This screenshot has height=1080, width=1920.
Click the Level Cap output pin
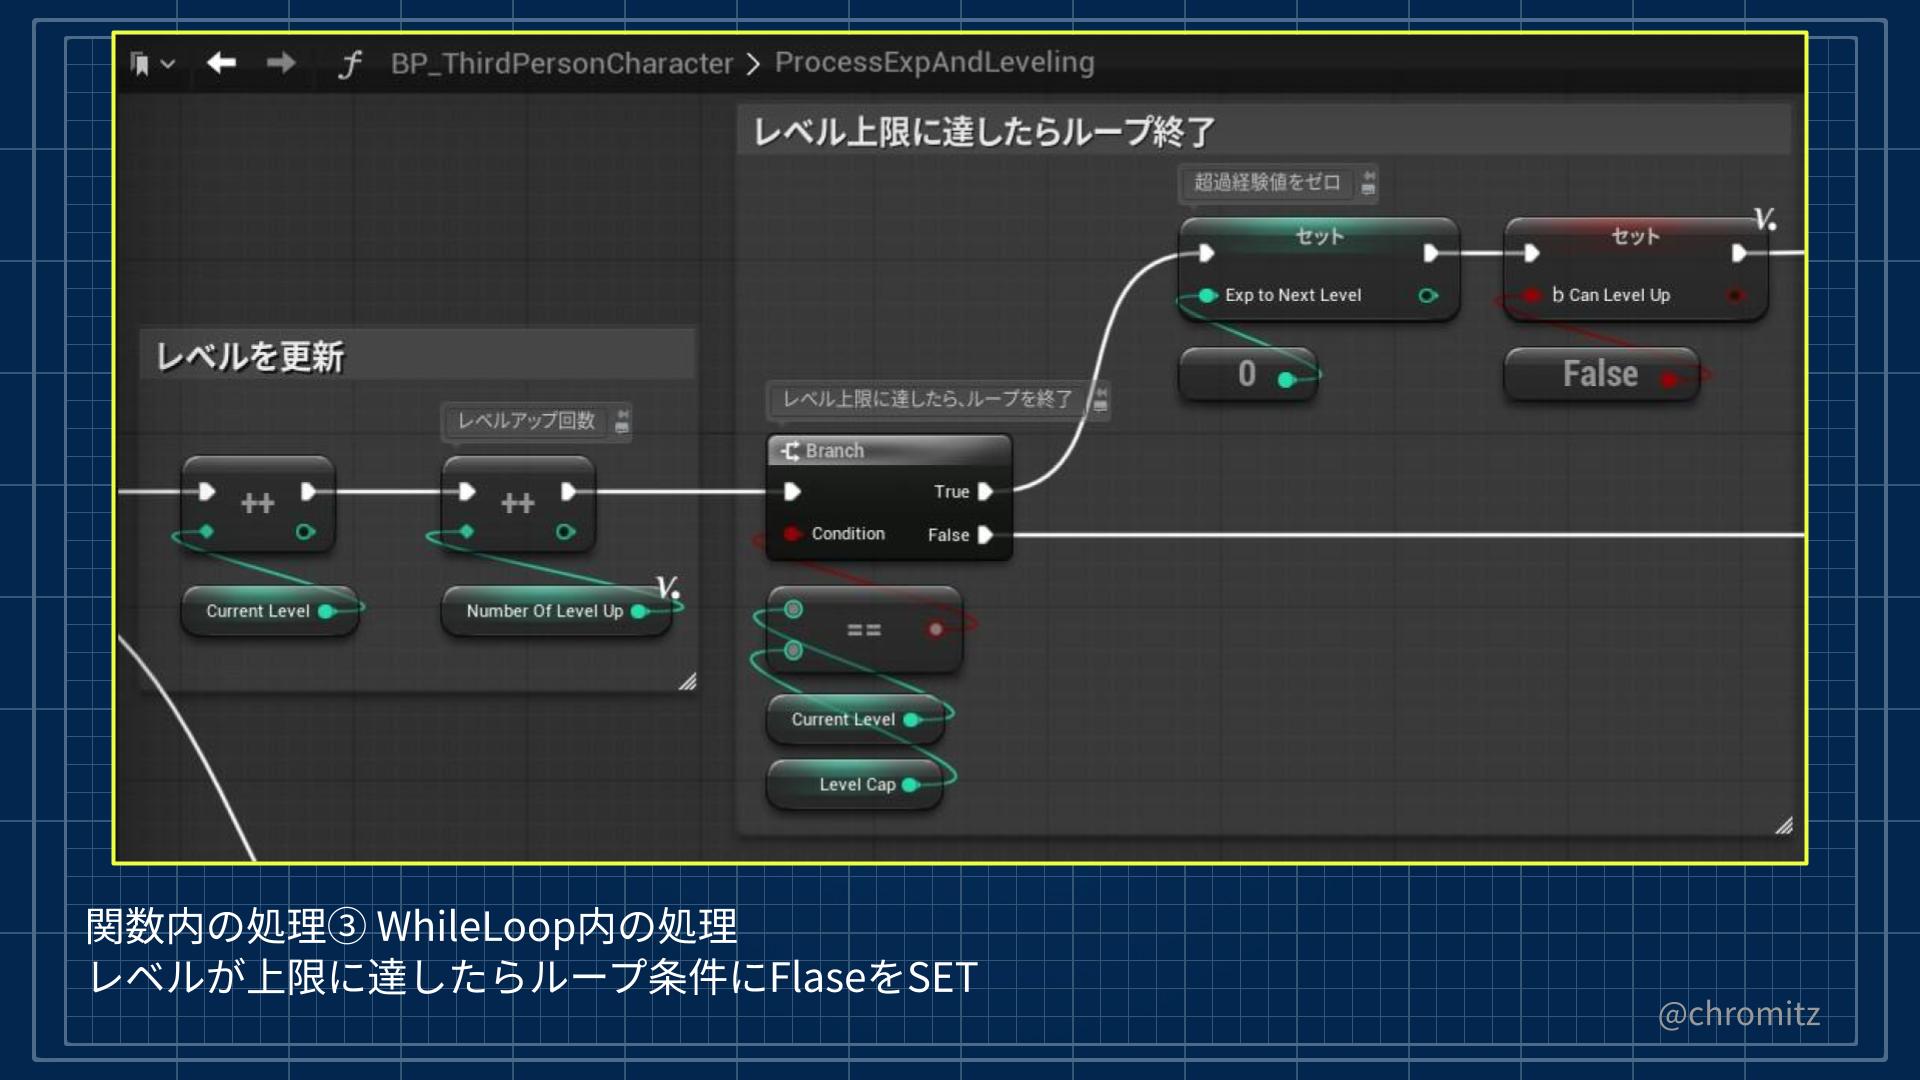(x=910, y=785)
